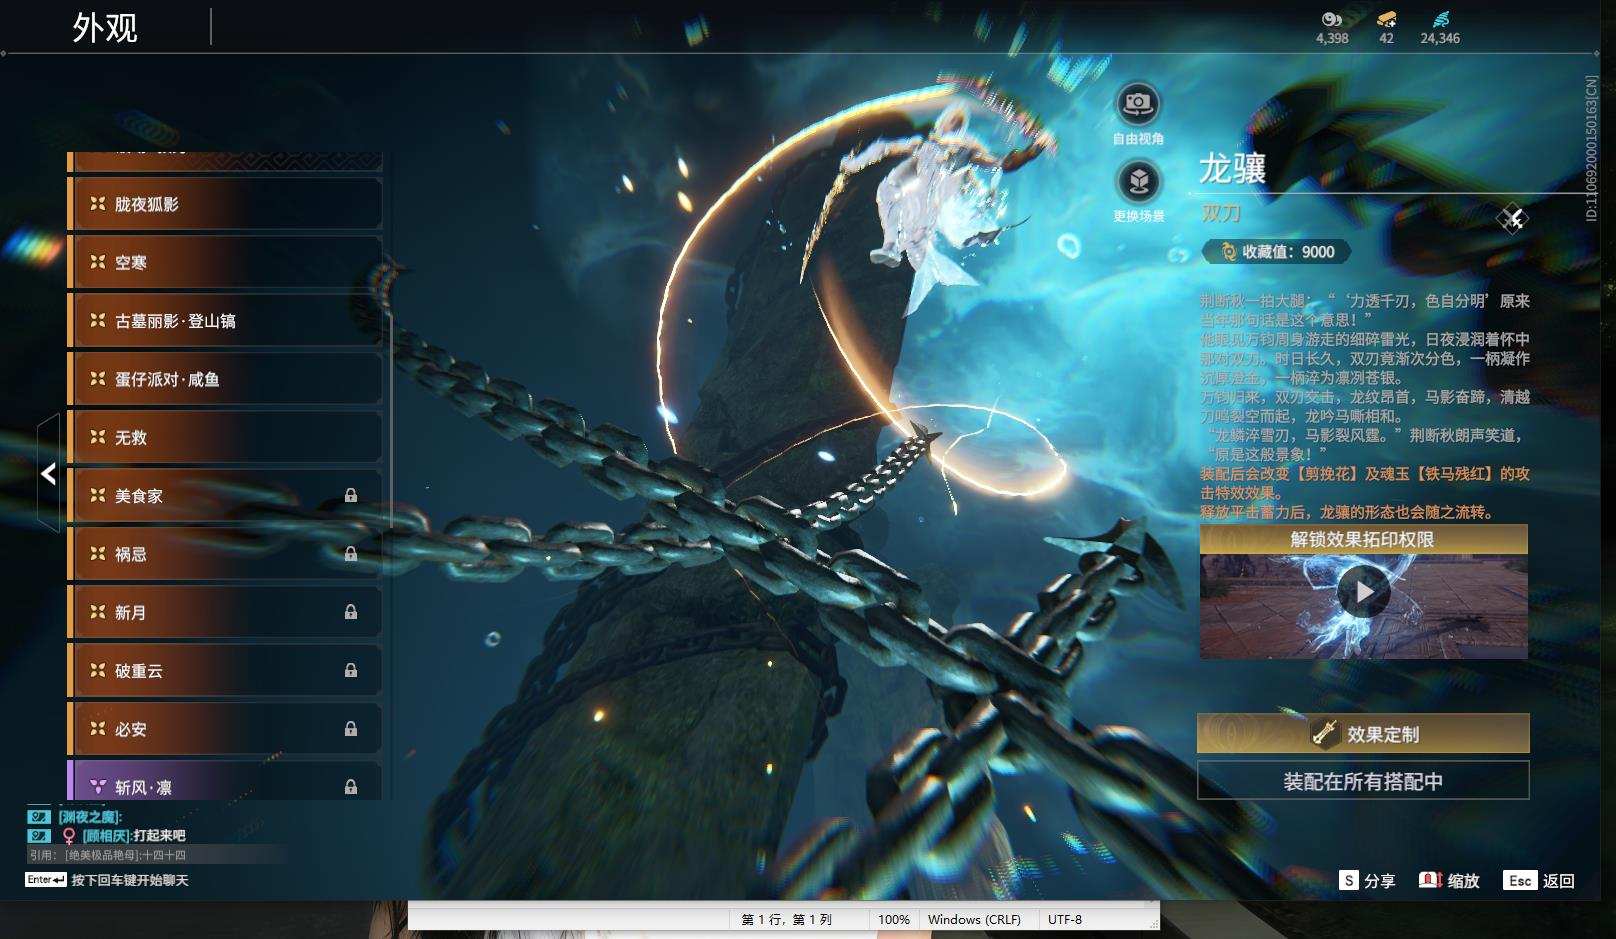This screenshot has width=1616, height=939.
Task: Click the Enter key chat prompt
Action: click(107, 880)
